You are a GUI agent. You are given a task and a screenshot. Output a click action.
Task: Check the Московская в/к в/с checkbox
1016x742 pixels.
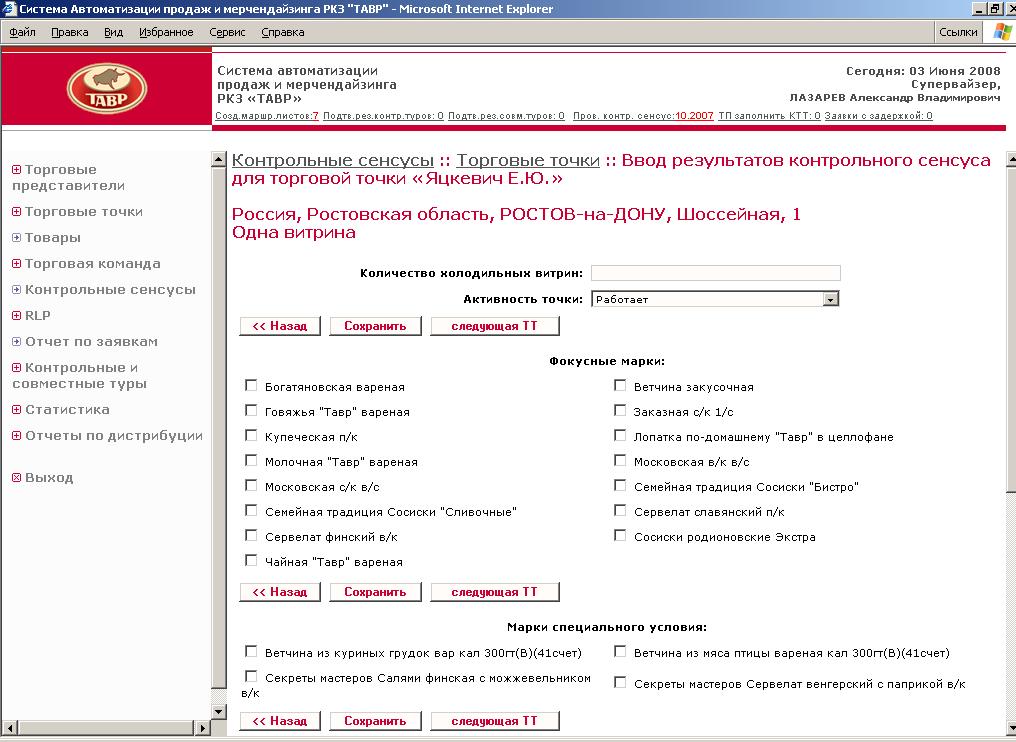pyautogui.click(x=620, y=461)
